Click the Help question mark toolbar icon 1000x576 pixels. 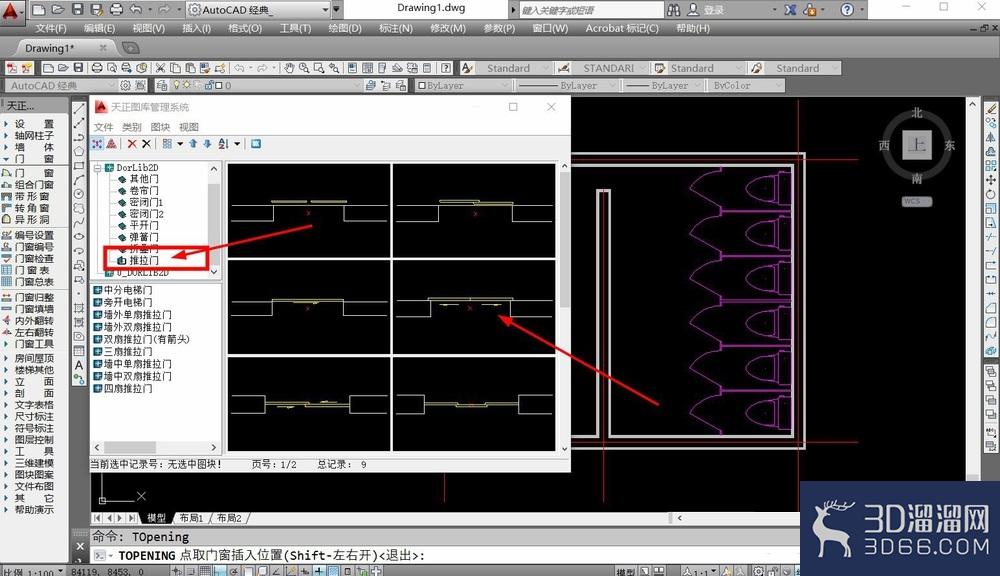[x=446, y=68]
